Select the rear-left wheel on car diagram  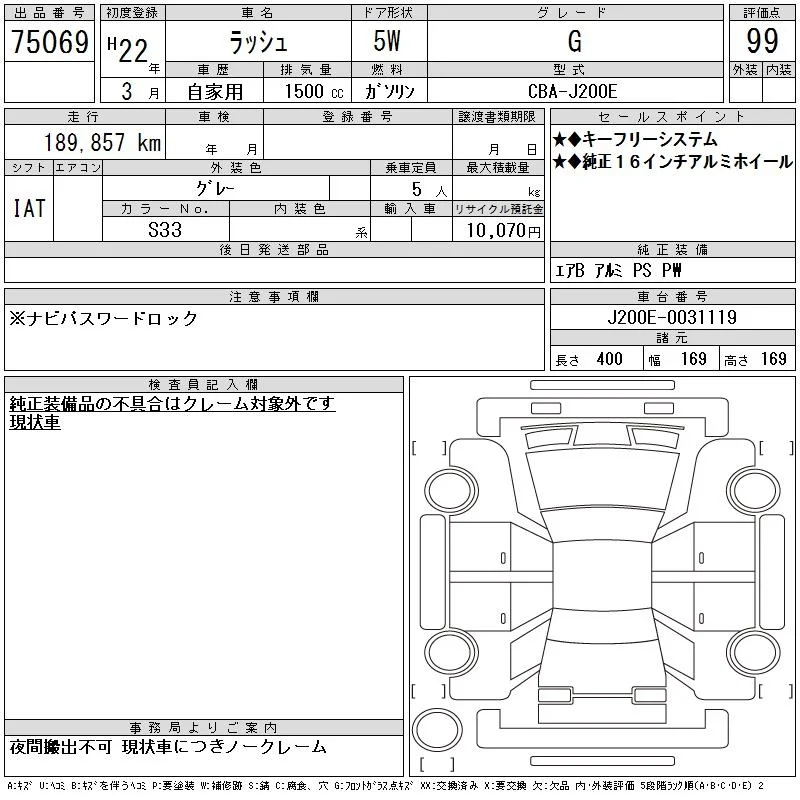coord(451,652)
